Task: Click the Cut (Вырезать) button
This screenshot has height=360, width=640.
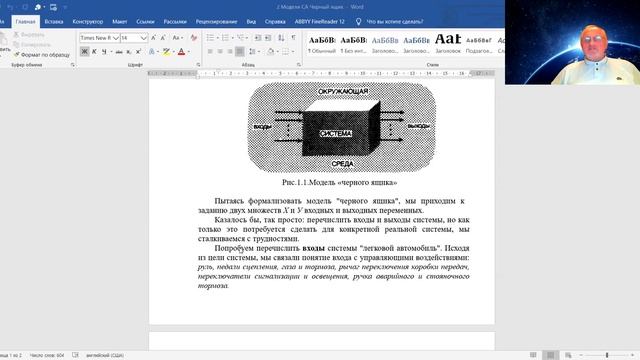Action: 29,35
